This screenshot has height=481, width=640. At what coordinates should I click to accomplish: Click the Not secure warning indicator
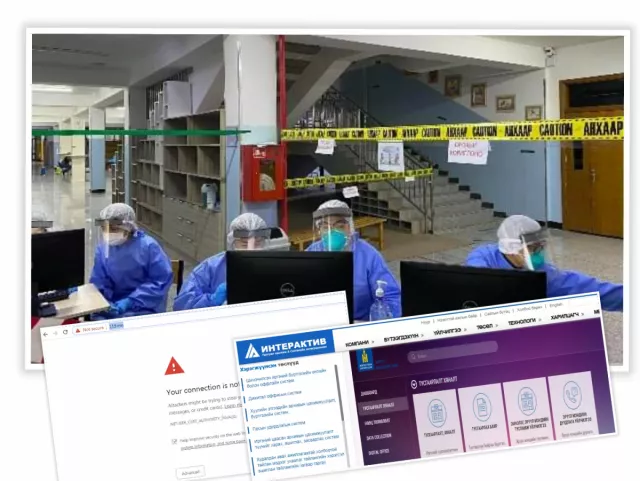[90, 329]
